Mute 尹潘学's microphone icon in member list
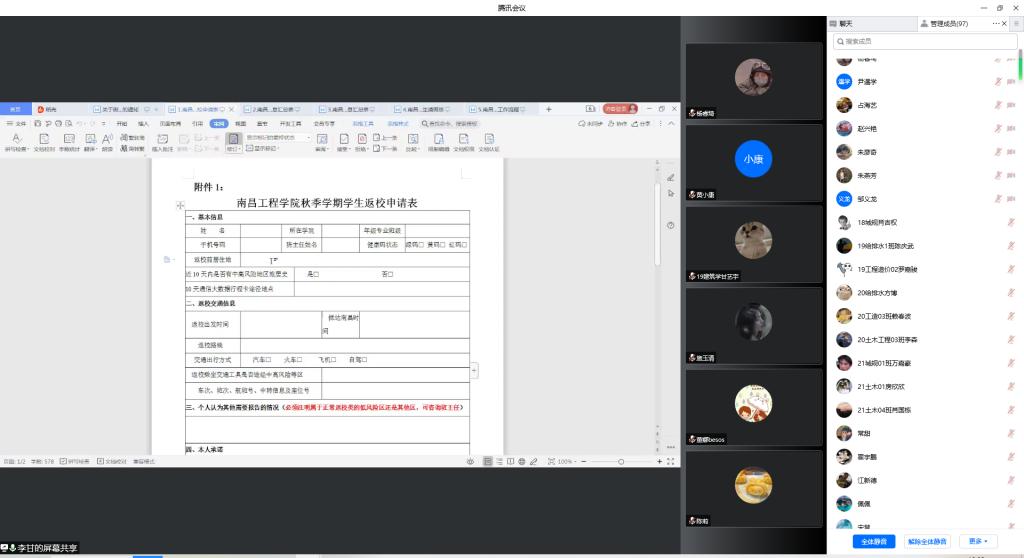This screenshot has height=558, width=1024. [x=997, y=82]
